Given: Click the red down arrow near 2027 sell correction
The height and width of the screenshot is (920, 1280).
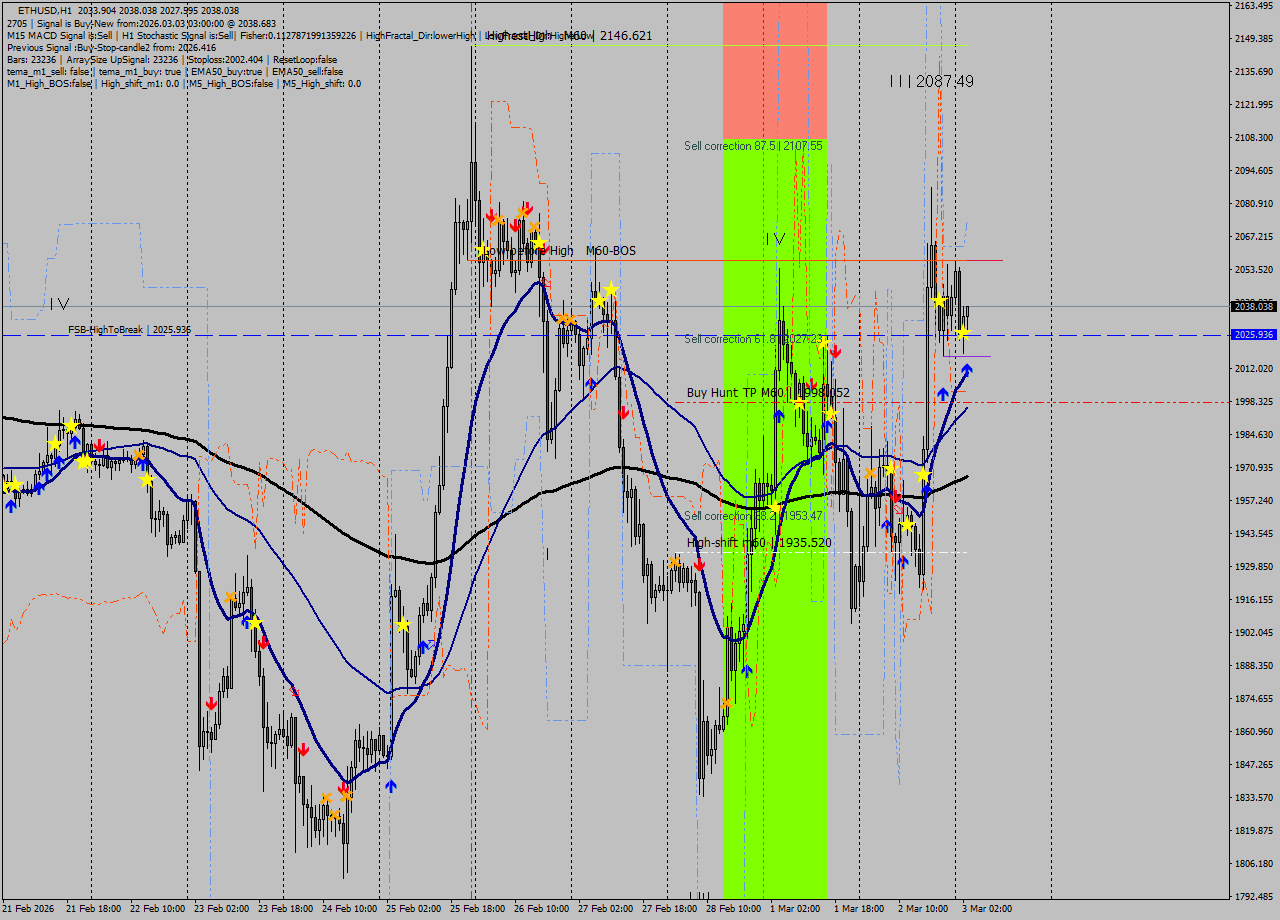Looking at the screenshot, I should 835,352.
